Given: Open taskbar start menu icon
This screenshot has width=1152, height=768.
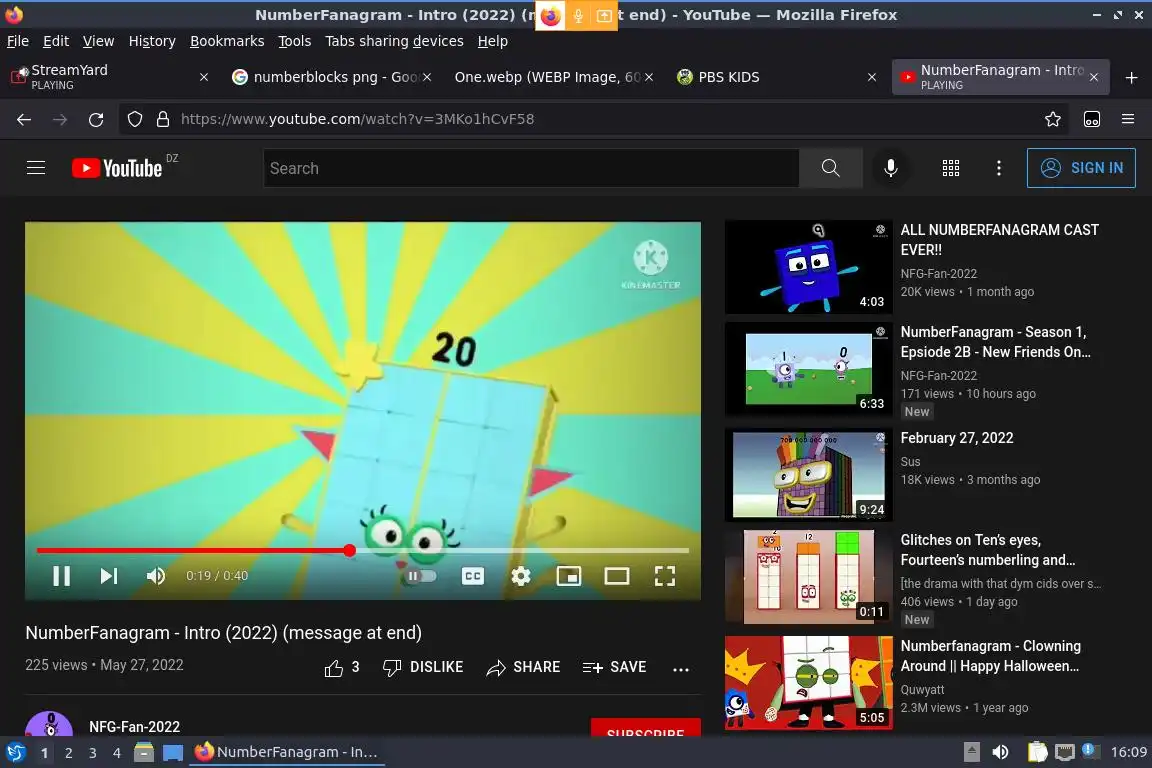Looking at the screenshot, I should 15,753.
